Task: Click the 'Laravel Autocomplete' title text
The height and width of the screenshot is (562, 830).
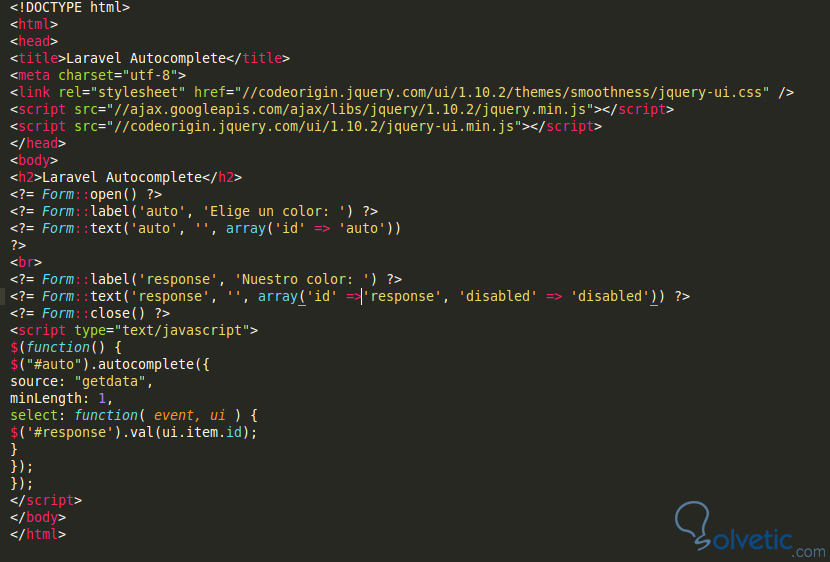Action: click(147, 58)
